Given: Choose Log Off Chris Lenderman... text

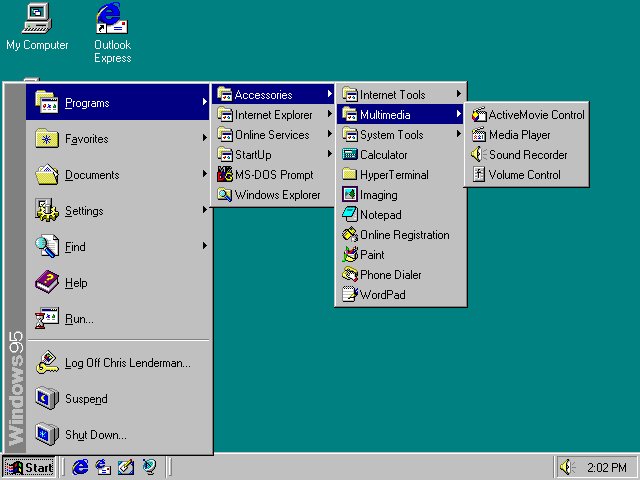Looking at the screenshot, I should (x=128, y=363).
